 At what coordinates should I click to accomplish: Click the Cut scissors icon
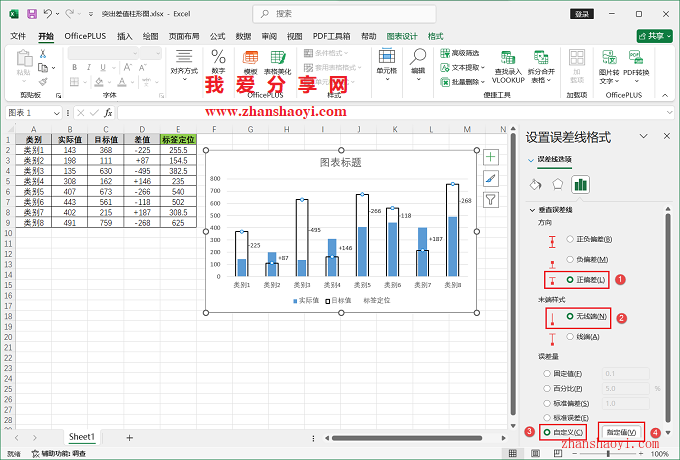43,54
